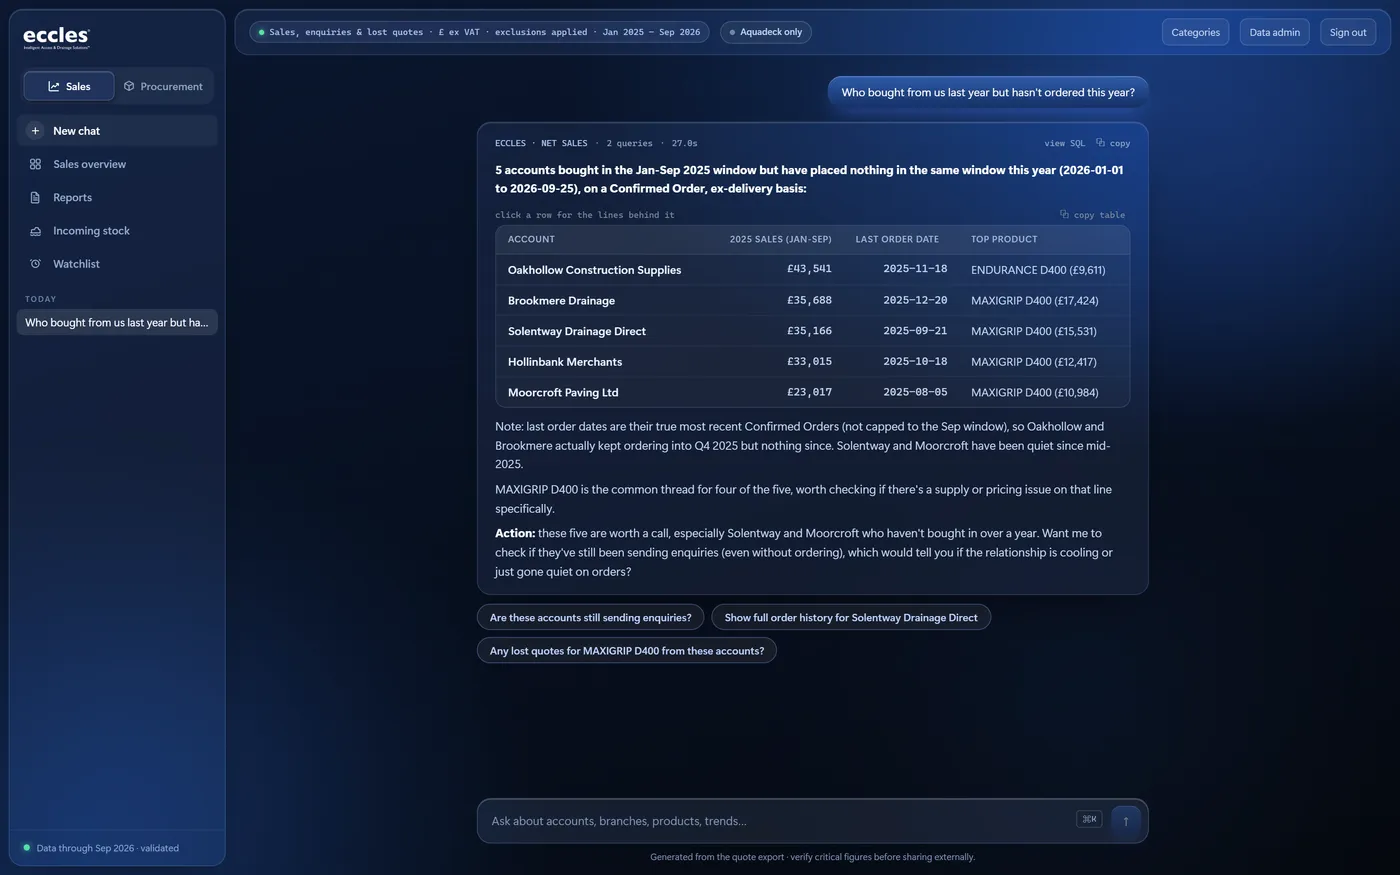Image resolution: width=1400 pixels, height=875 pixels.
Task: Open the 'Who bought from us last year' chat history item
Action: 117,322
